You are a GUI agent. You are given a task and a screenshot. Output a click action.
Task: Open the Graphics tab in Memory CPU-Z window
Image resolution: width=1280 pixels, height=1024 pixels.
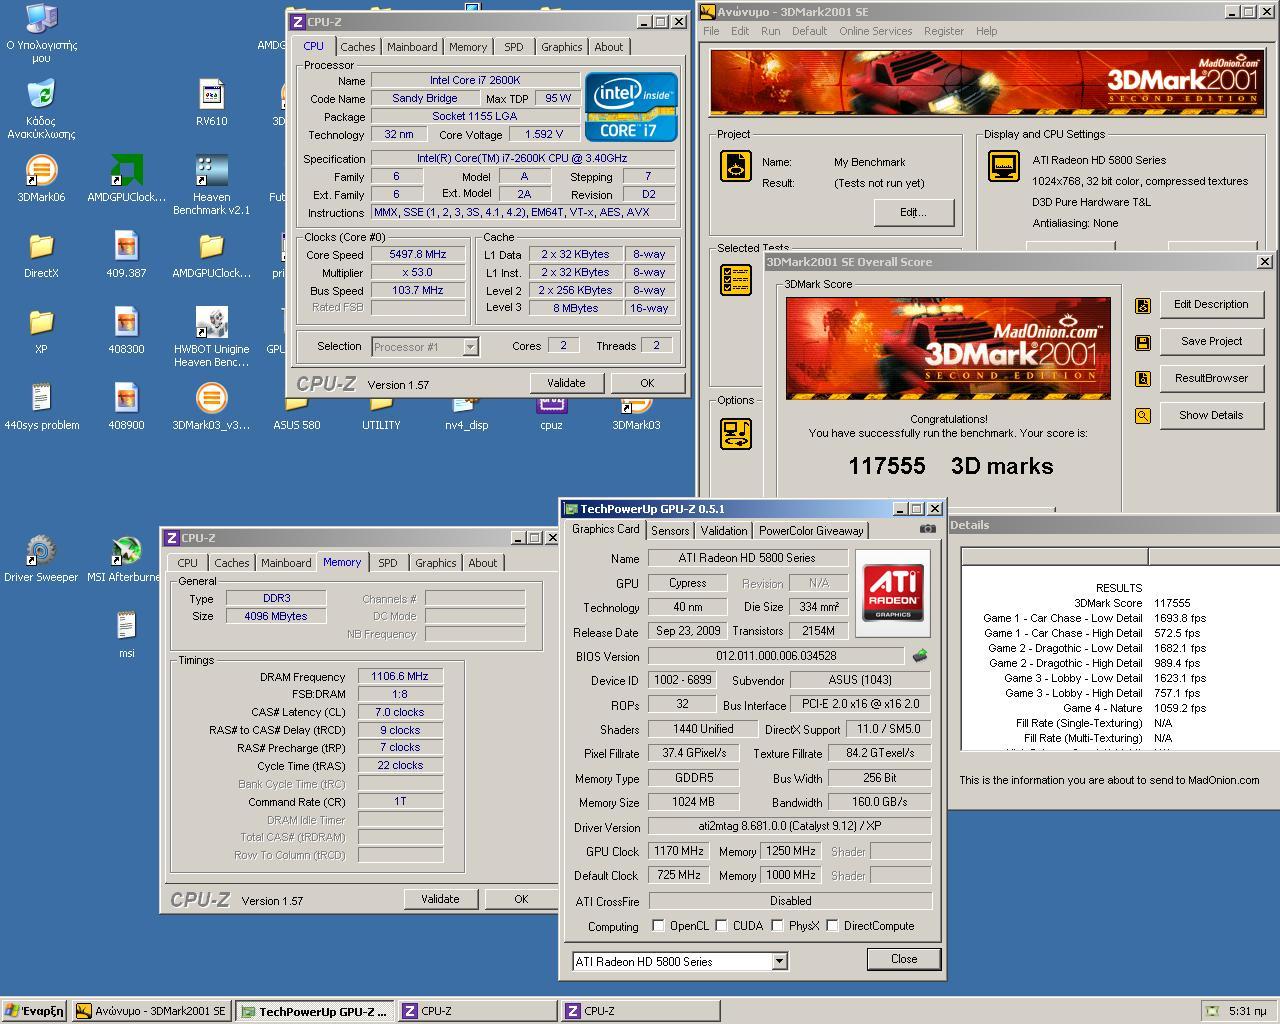click(435, 563)
